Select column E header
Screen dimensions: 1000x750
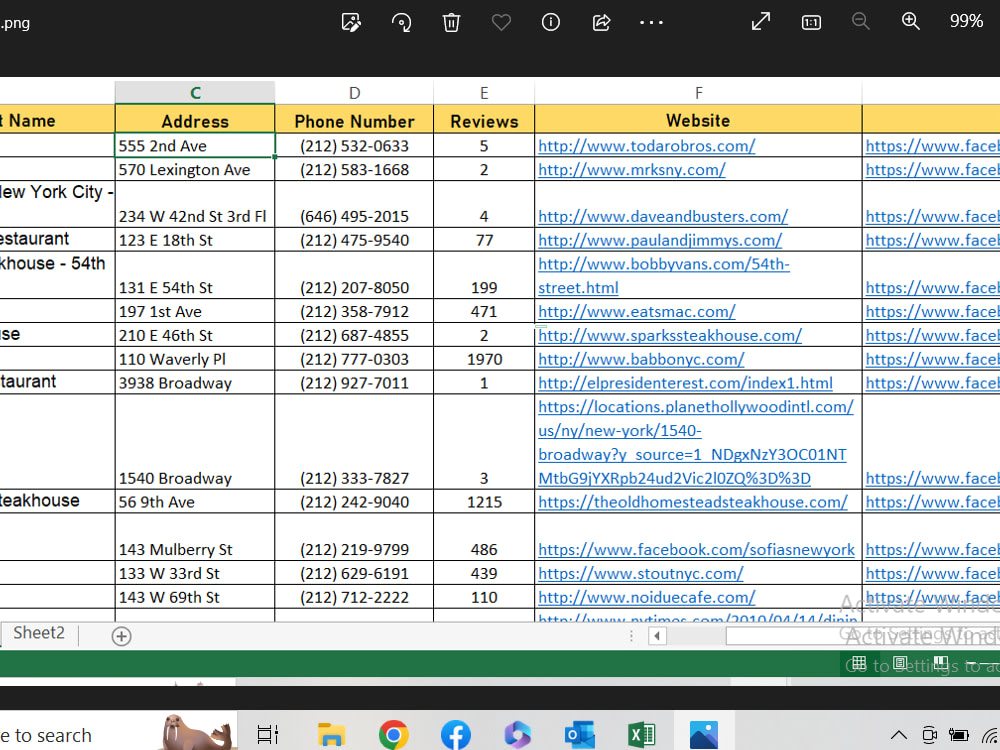click(484, 92)
